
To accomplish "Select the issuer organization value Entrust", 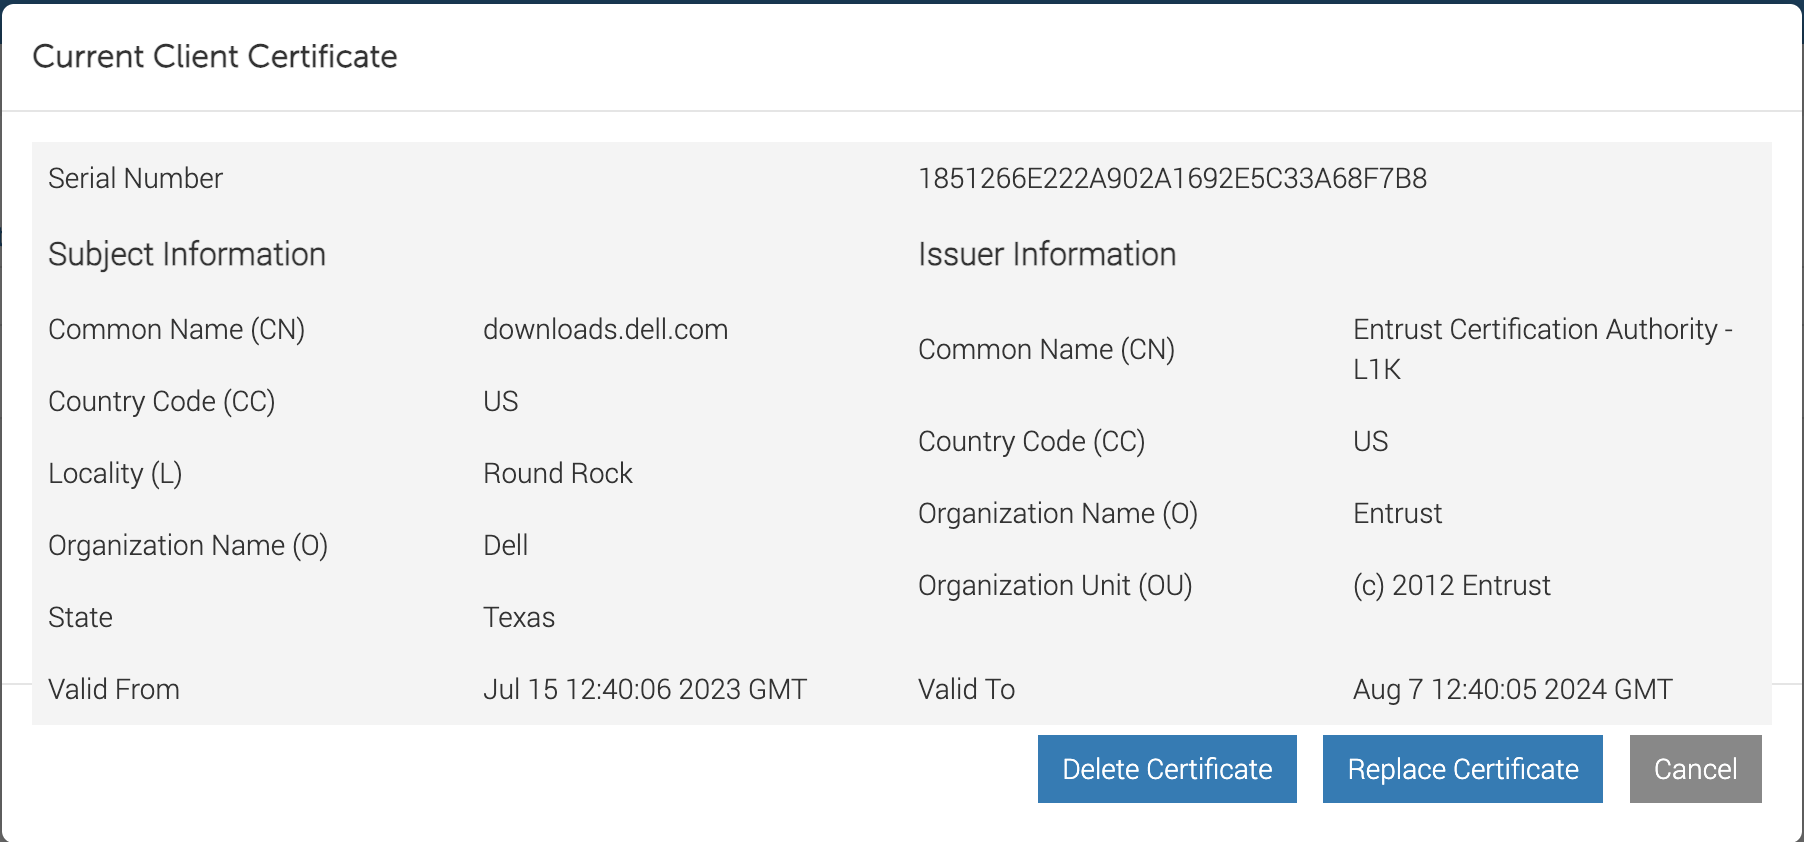I will pyautogui.click(x=1397, y=514).
